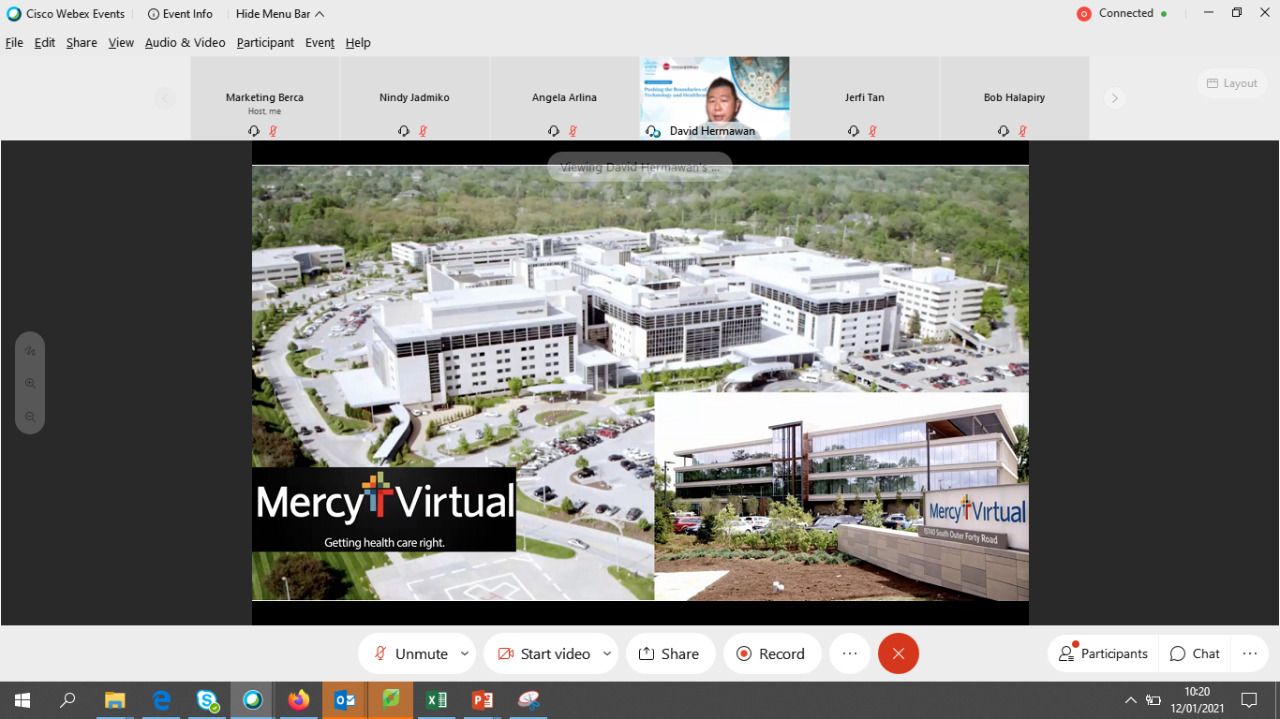Select Nindy Jadmiko participant tile
The width and height of the screenshot is (1280, 719).
pyautogui.click(x=415, y=98)
